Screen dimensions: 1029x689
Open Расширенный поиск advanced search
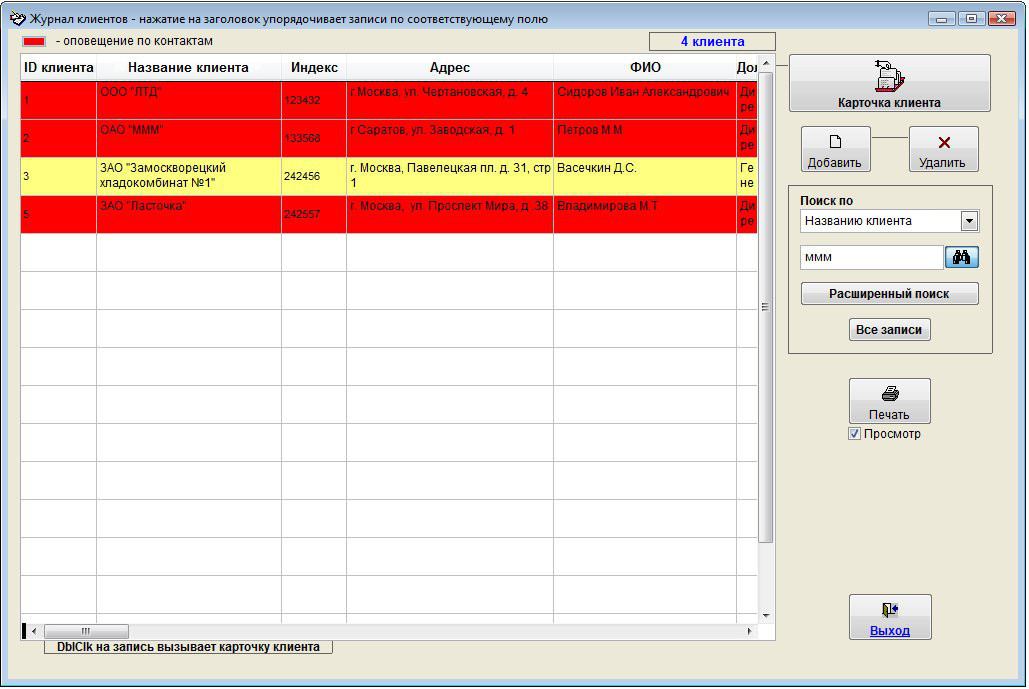pyautogui.click(x=889, y=294)
